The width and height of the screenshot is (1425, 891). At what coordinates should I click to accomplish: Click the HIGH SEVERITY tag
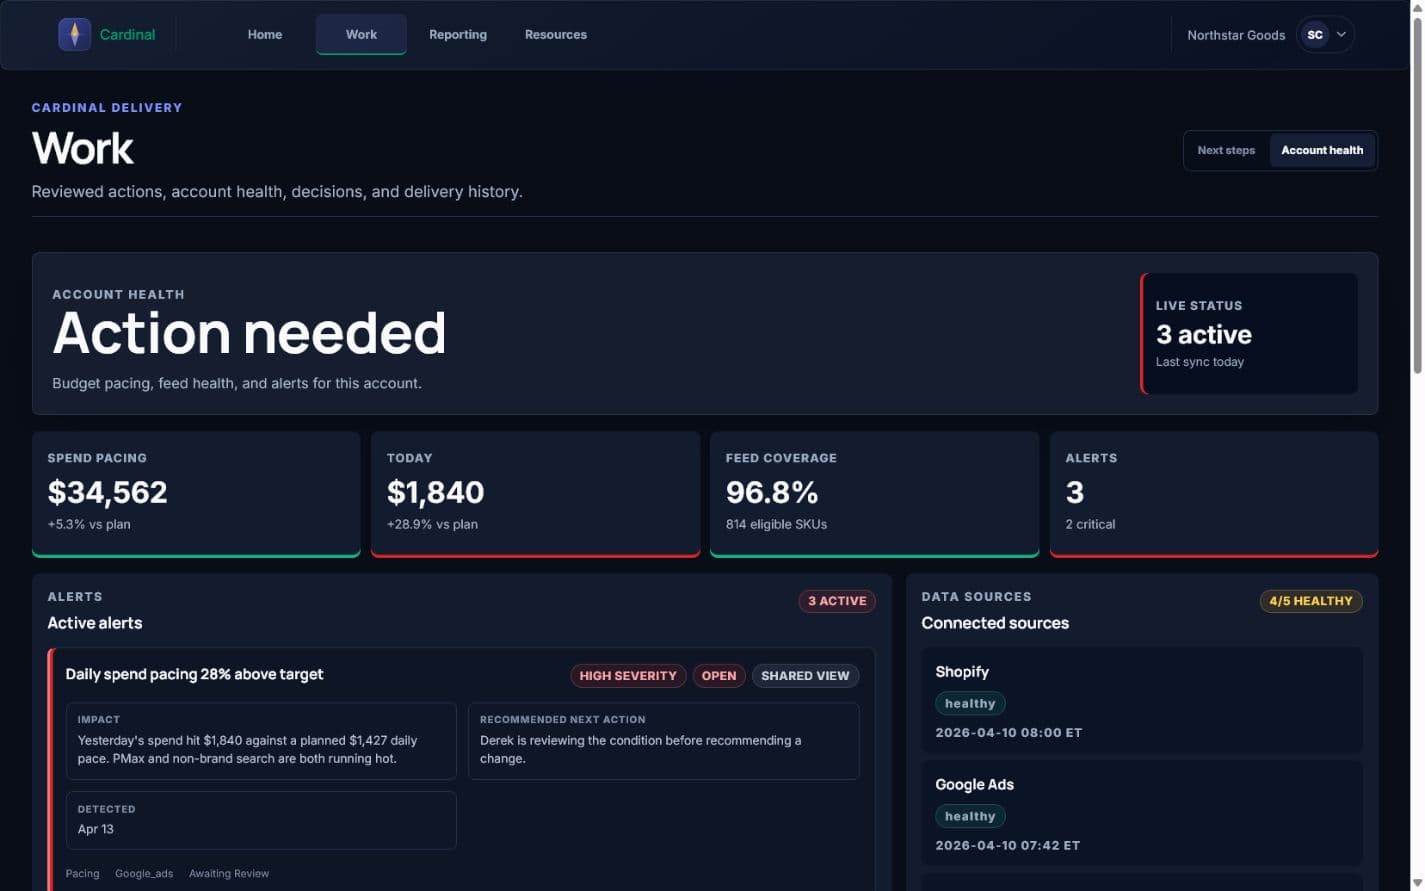(x=628, y=676)
